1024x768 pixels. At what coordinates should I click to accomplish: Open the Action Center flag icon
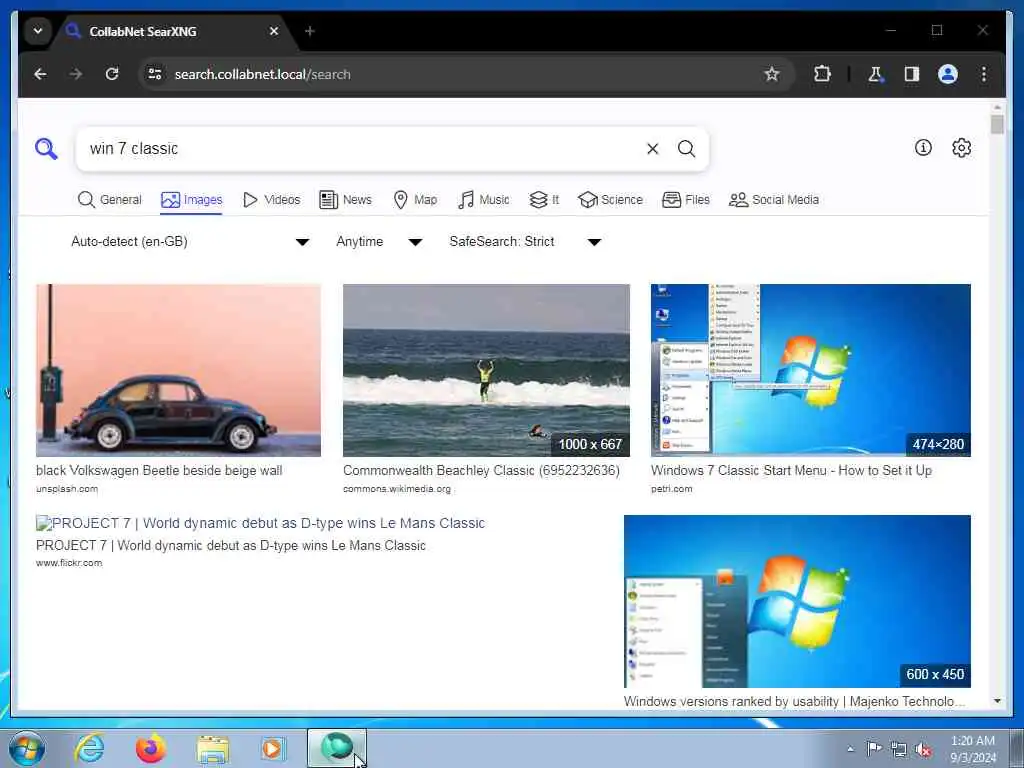874,748
